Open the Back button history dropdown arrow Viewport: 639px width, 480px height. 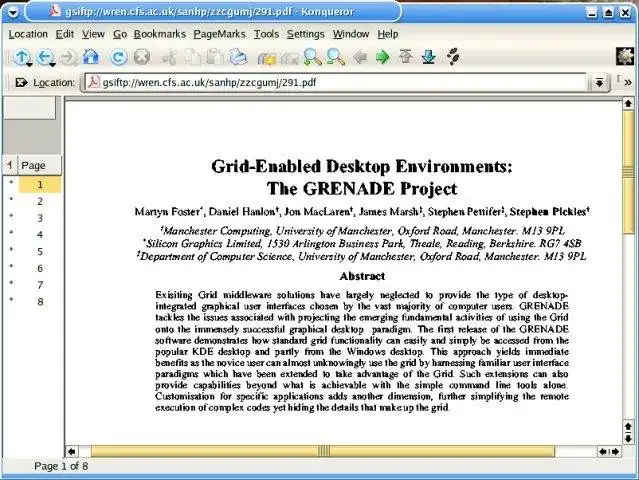(x=53, y=64)
